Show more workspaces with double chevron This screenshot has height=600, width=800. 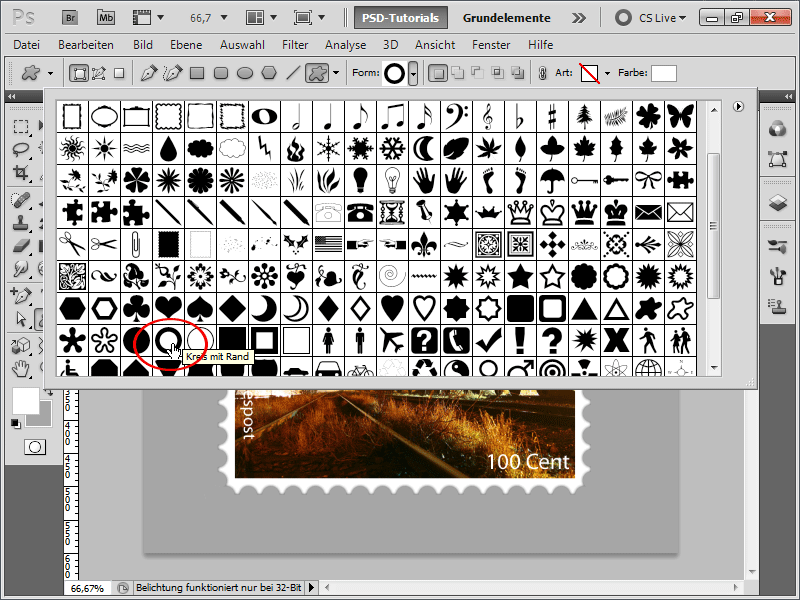coord(579,18)
